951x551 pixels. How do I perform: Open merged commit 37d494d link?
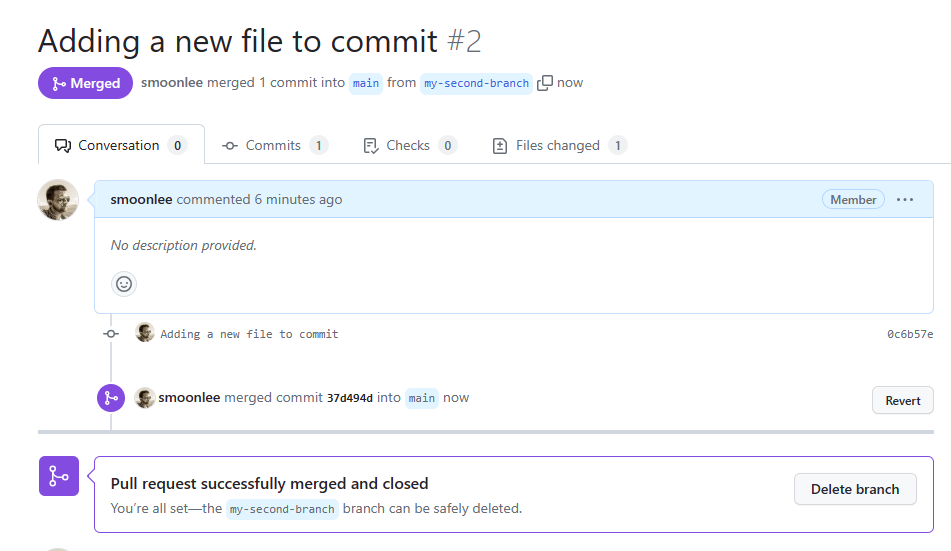point(350,398)
